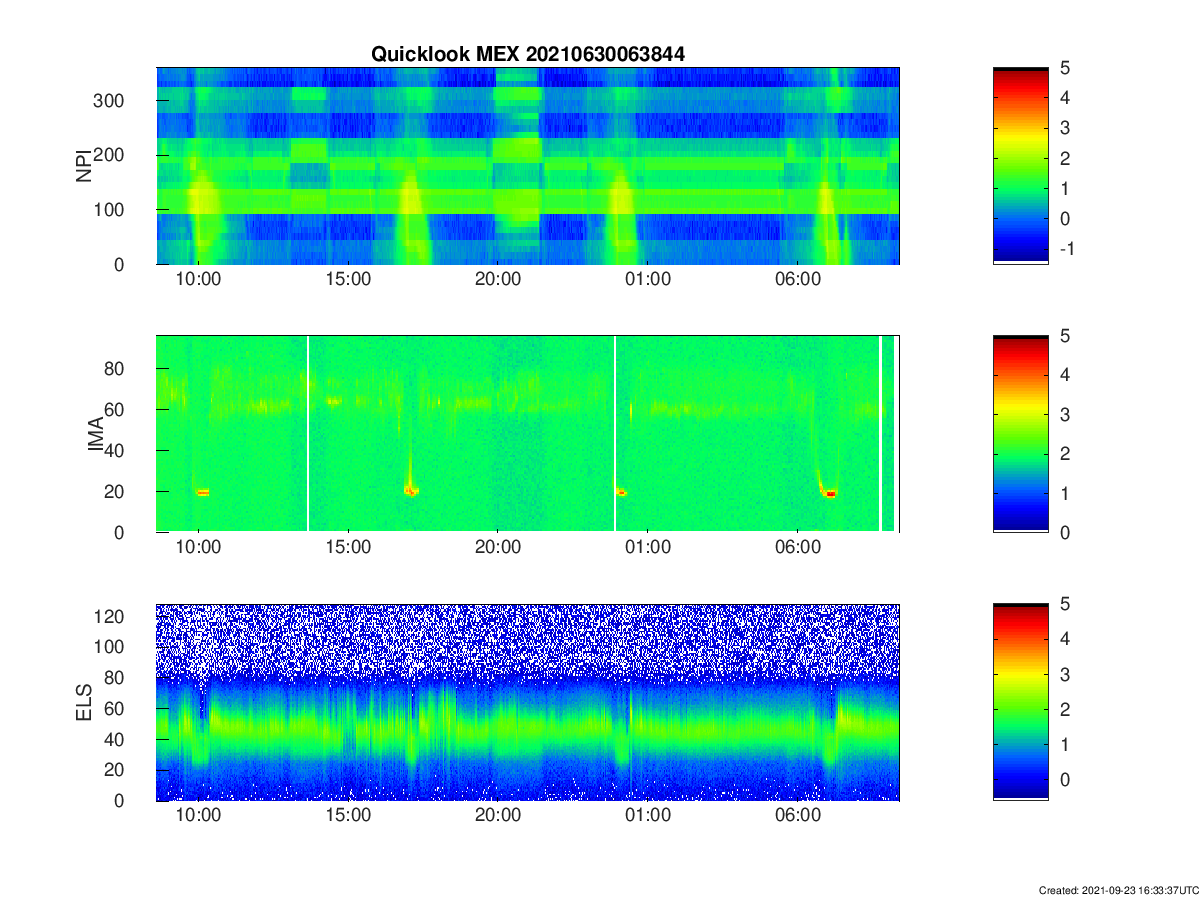The width and height of the screenshot is (1200, 900).
Task: Click the ELS colorbar
Action: (1020, 702)
